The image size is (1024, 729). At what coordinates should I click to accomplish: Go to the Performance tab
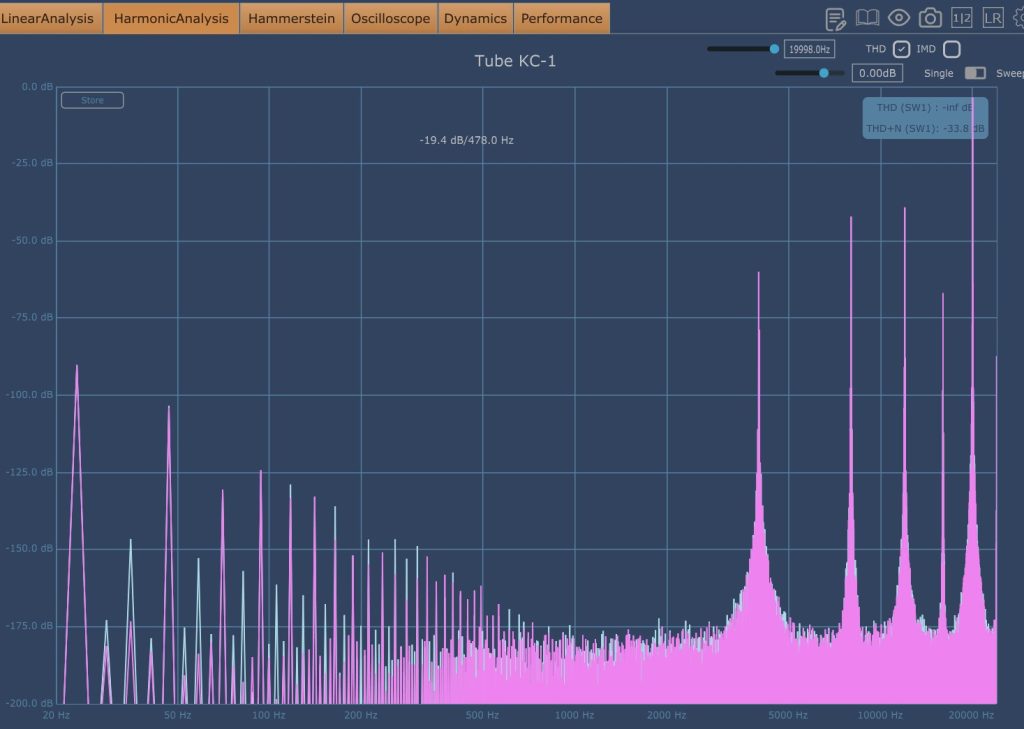(561, 18)
